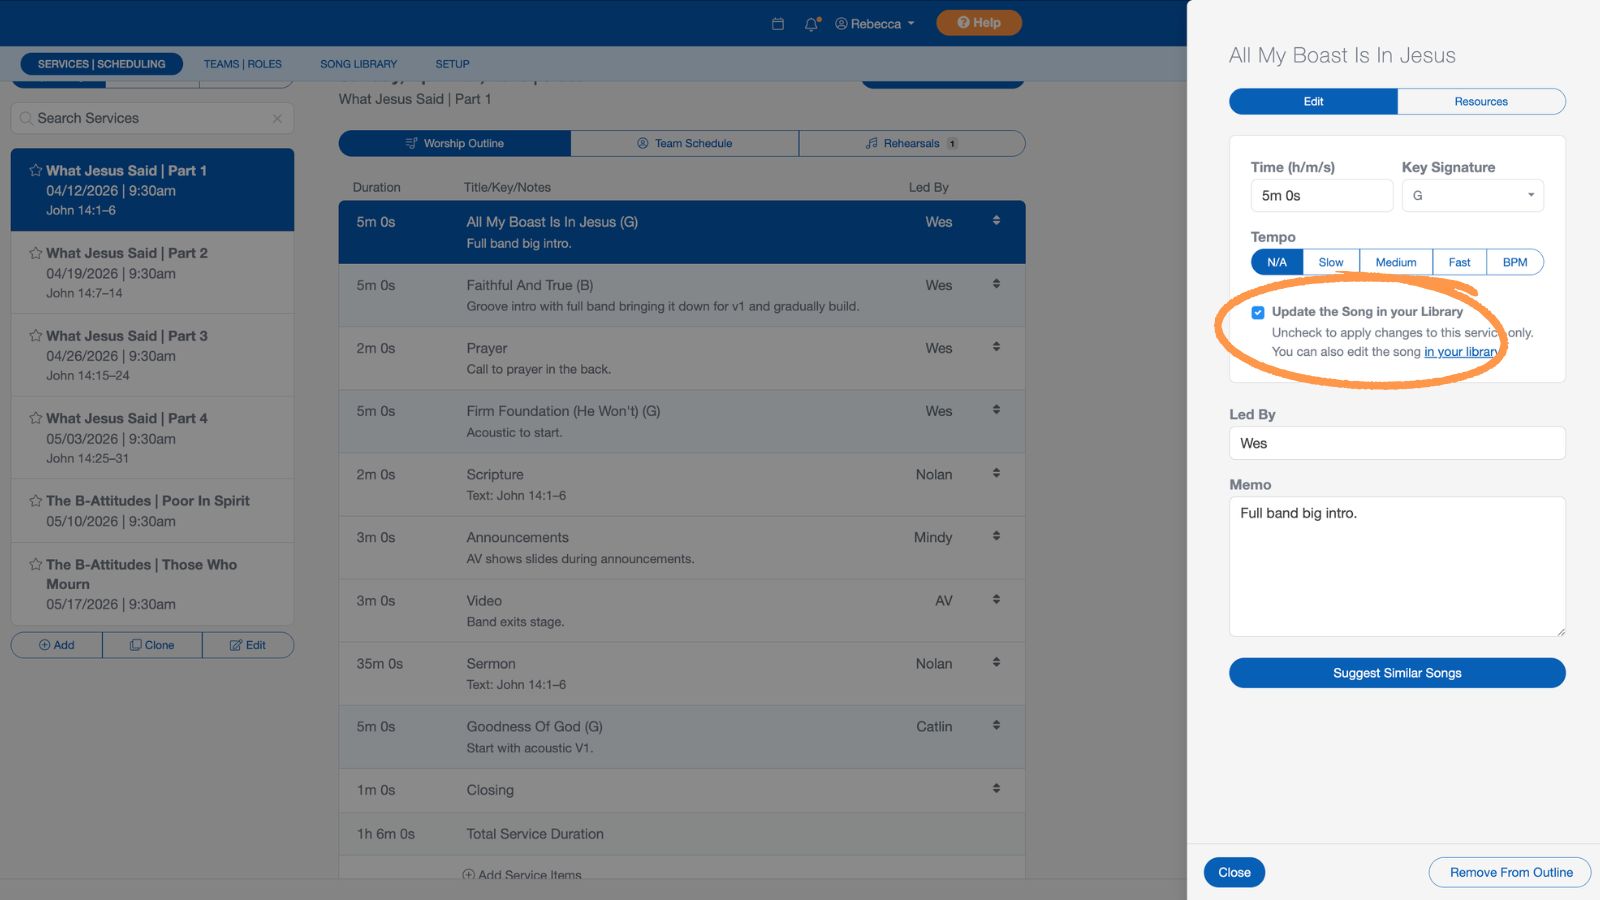Screen dimensions: 1600x900
Task: Open the calendar icon in header
Action: coord(778,24)
